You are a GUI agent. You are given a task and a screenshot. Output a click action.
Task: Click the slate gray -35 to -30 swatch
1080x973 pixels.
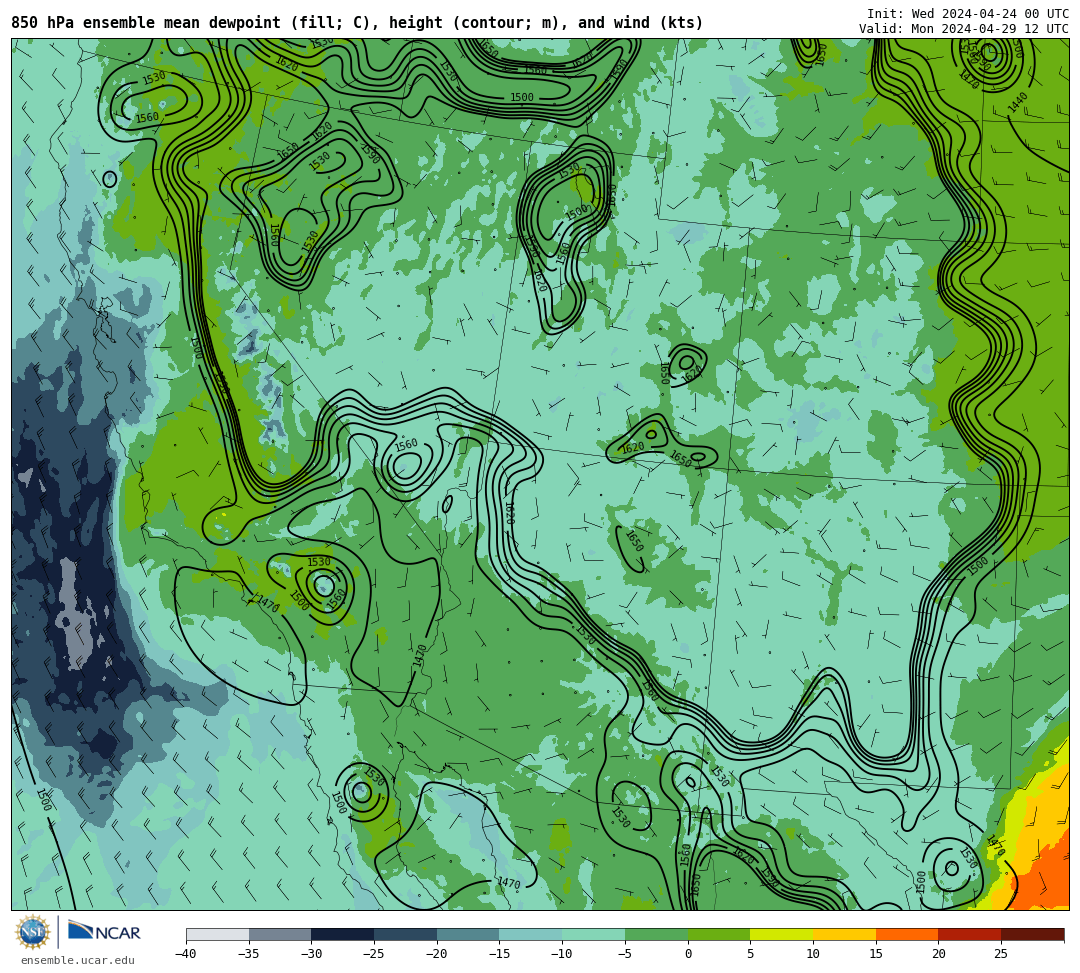pos(280,934)
